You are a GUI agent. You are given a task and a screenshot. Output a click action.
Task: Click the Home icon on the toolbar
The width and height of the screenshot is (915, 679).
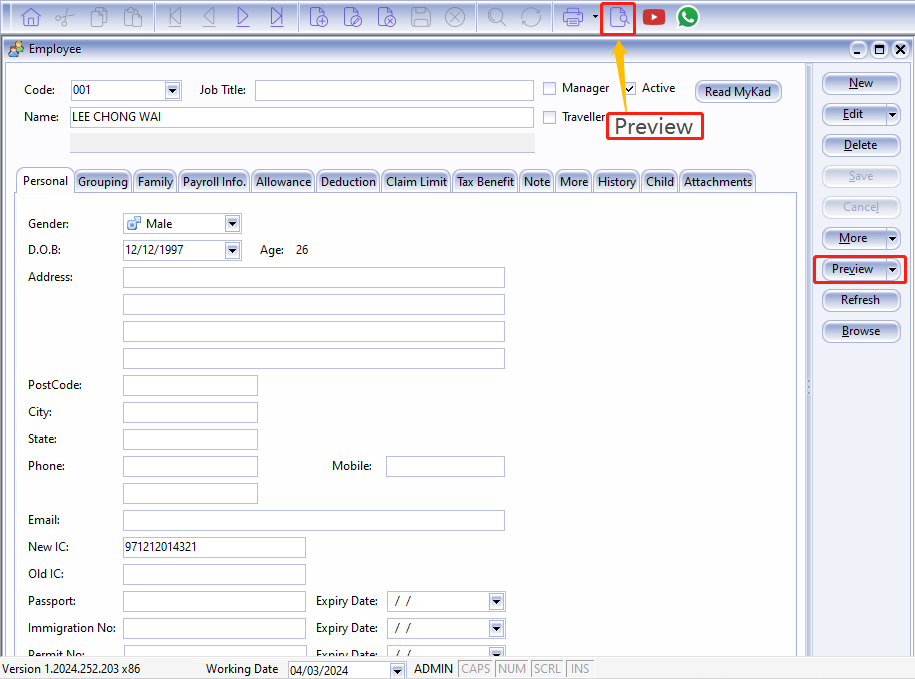29,16
